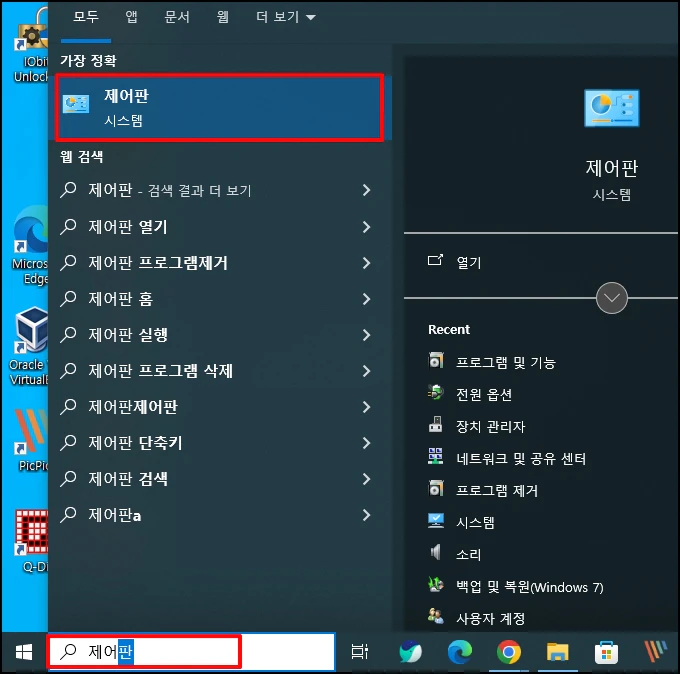Open the PicPick desktop shortcut
The image size is (680, 674).
point(32,440)
